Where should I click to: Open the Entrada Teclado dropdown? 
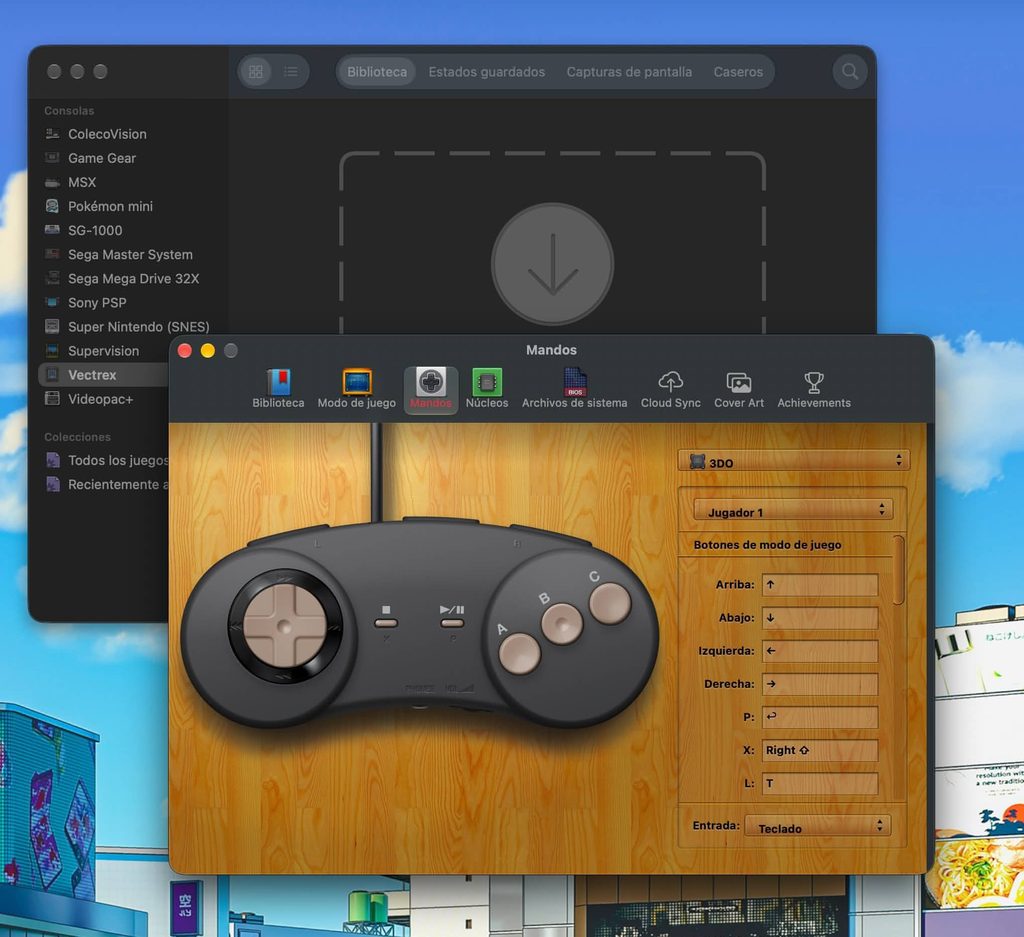(818, 827)
